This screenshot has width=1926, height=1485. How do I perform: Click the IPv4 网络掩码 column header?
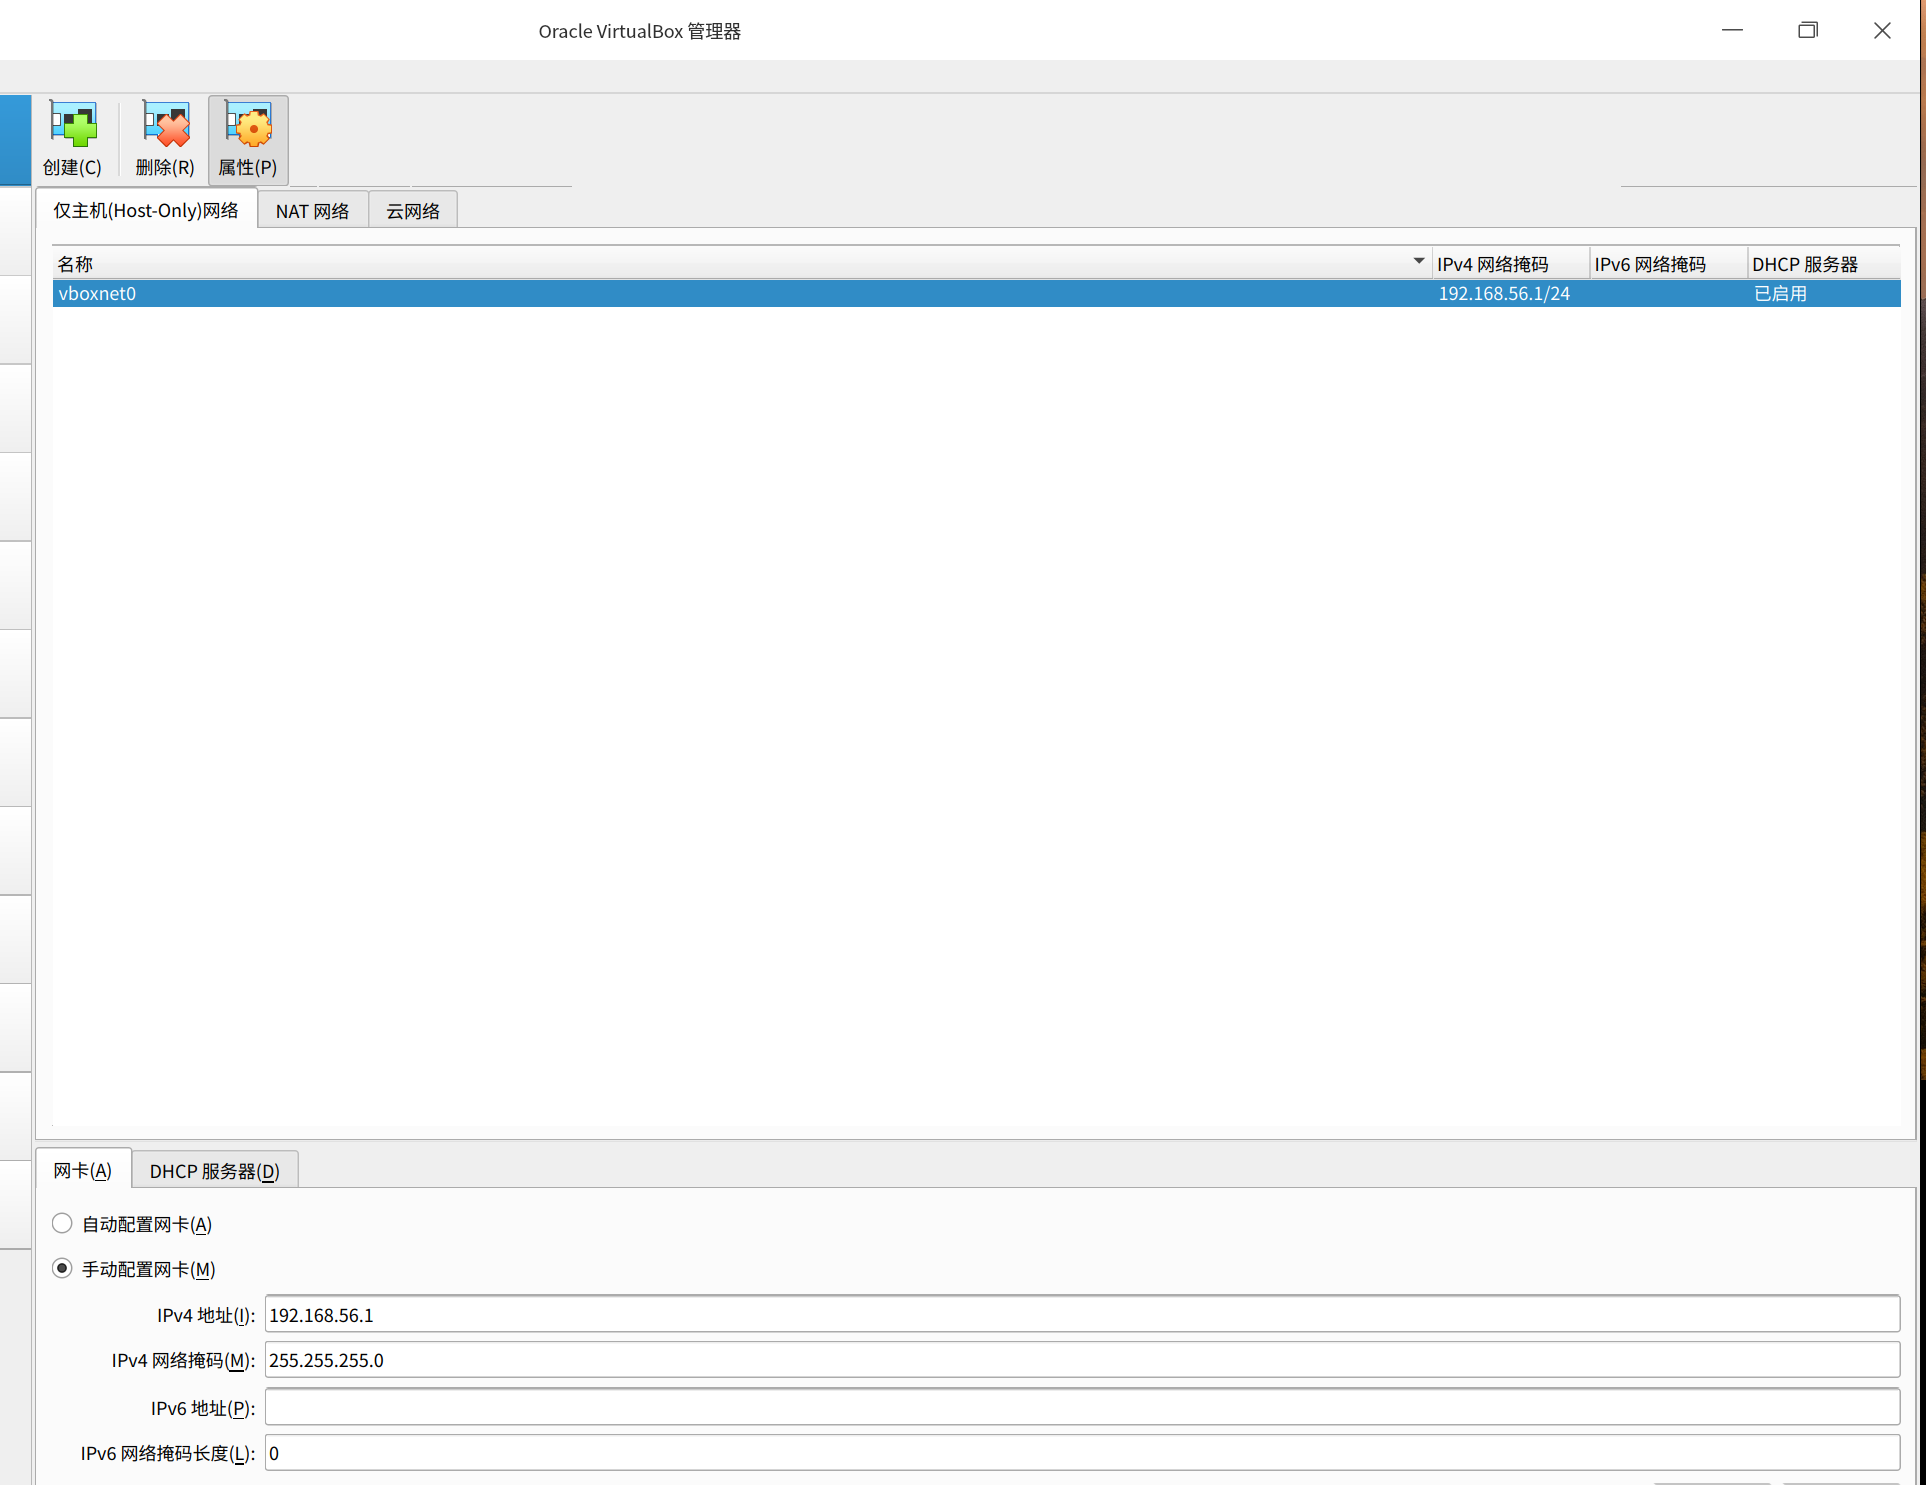[1510, 264]
